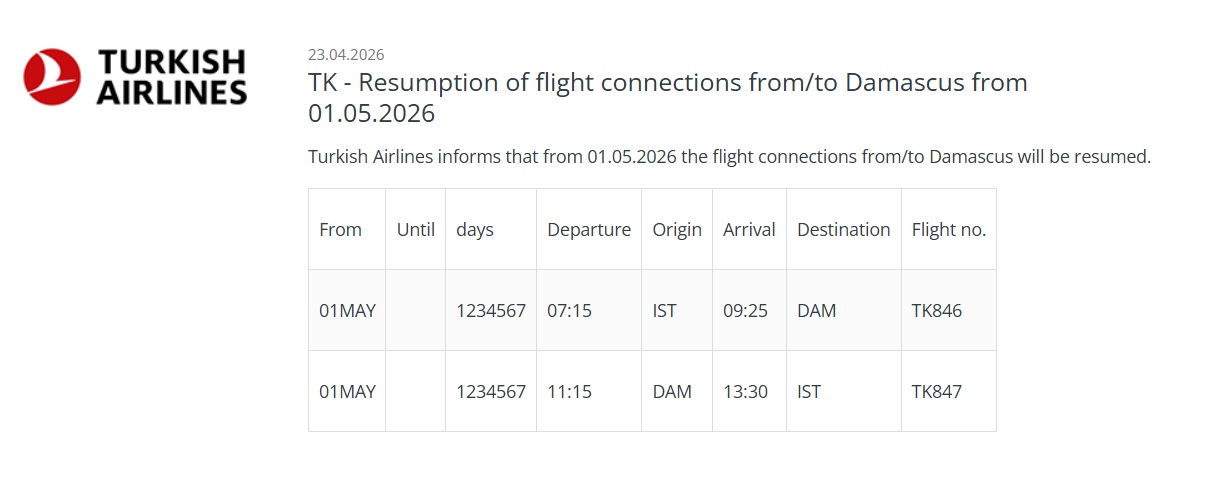
Task: Click the announcement paragraph about resumed connections
Action: tap(729, 157)
